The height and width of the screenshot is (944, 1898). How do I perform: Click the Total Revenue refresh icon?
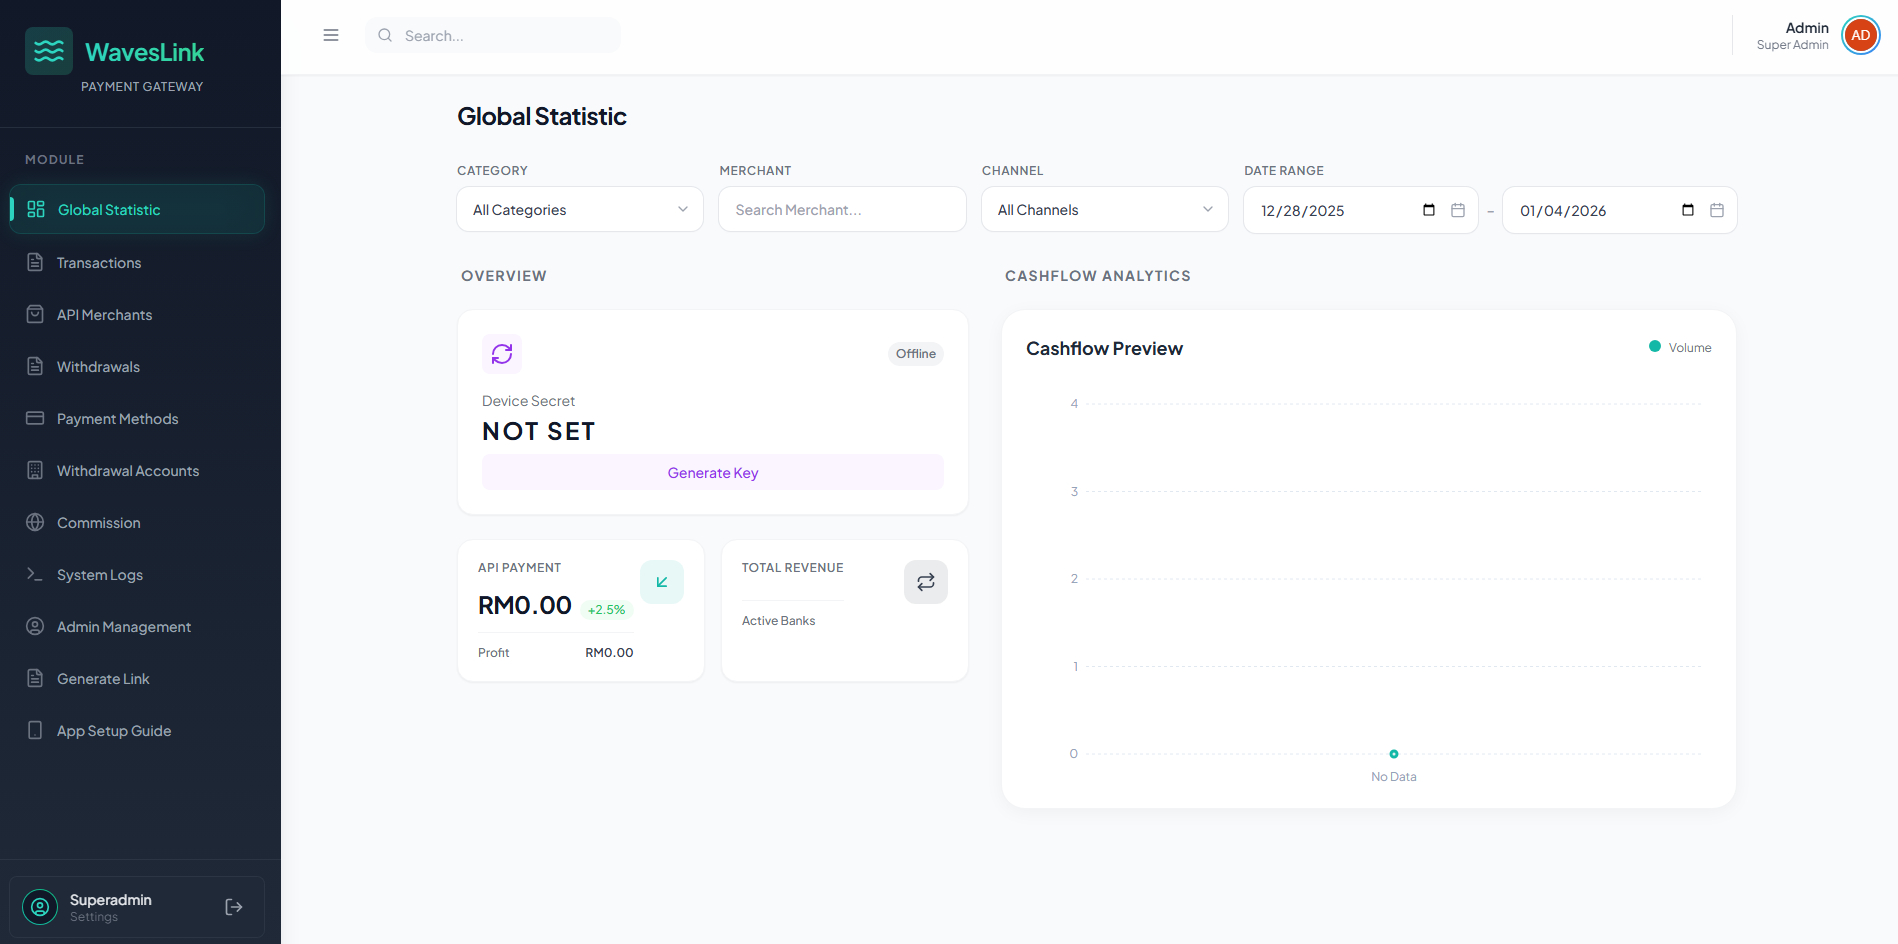coord(925,581)
